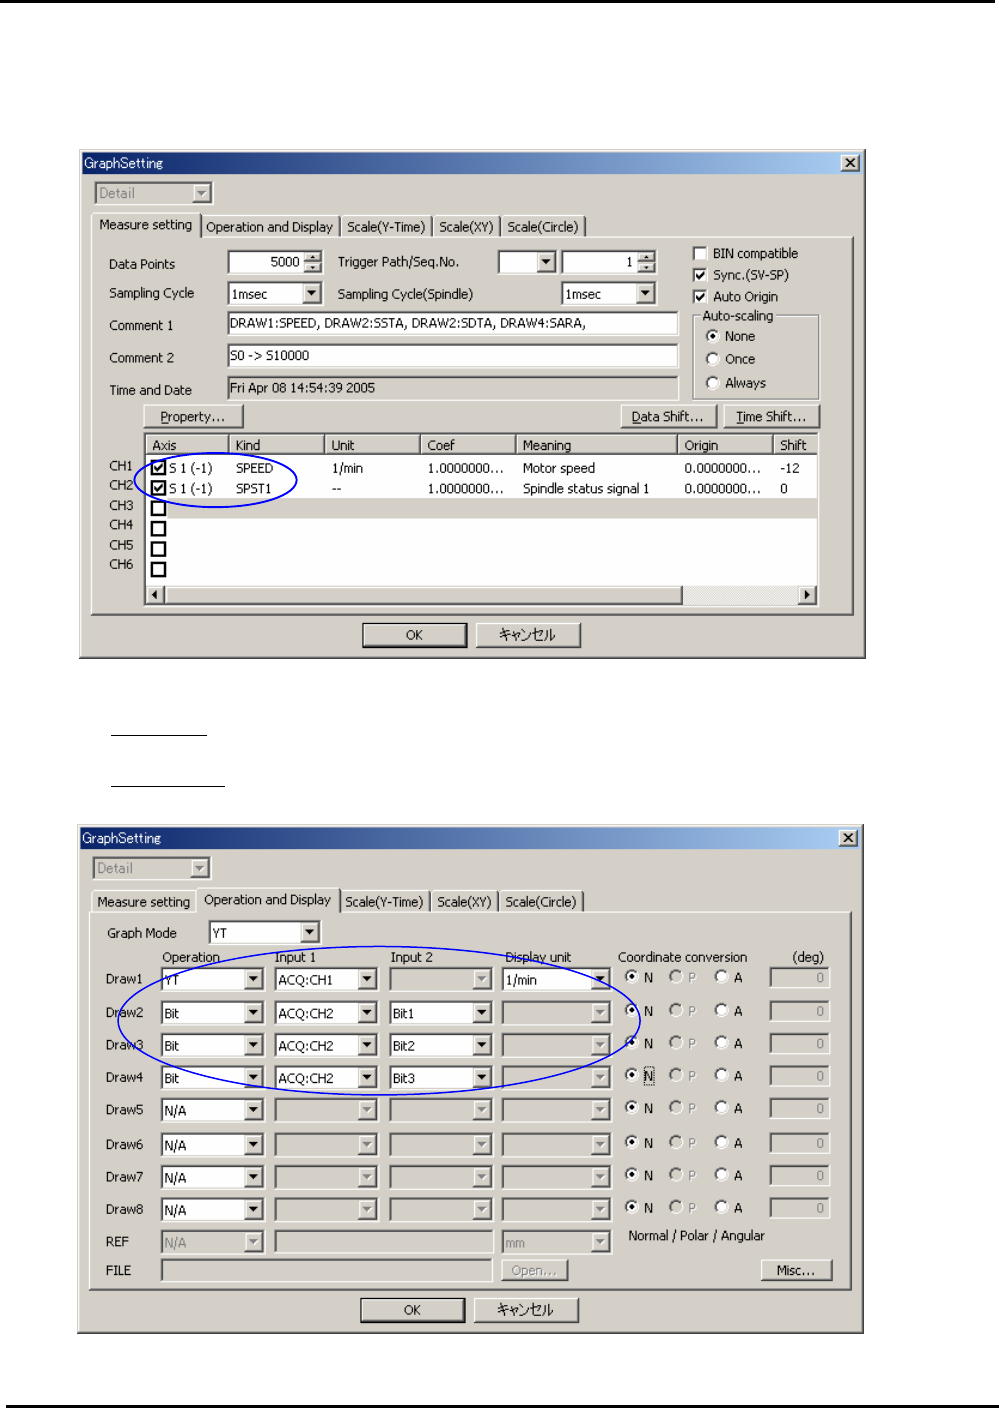999x1408 pixels.
Task: Enable the CH3 channel checkbox
Action: (x=159, y=508)
